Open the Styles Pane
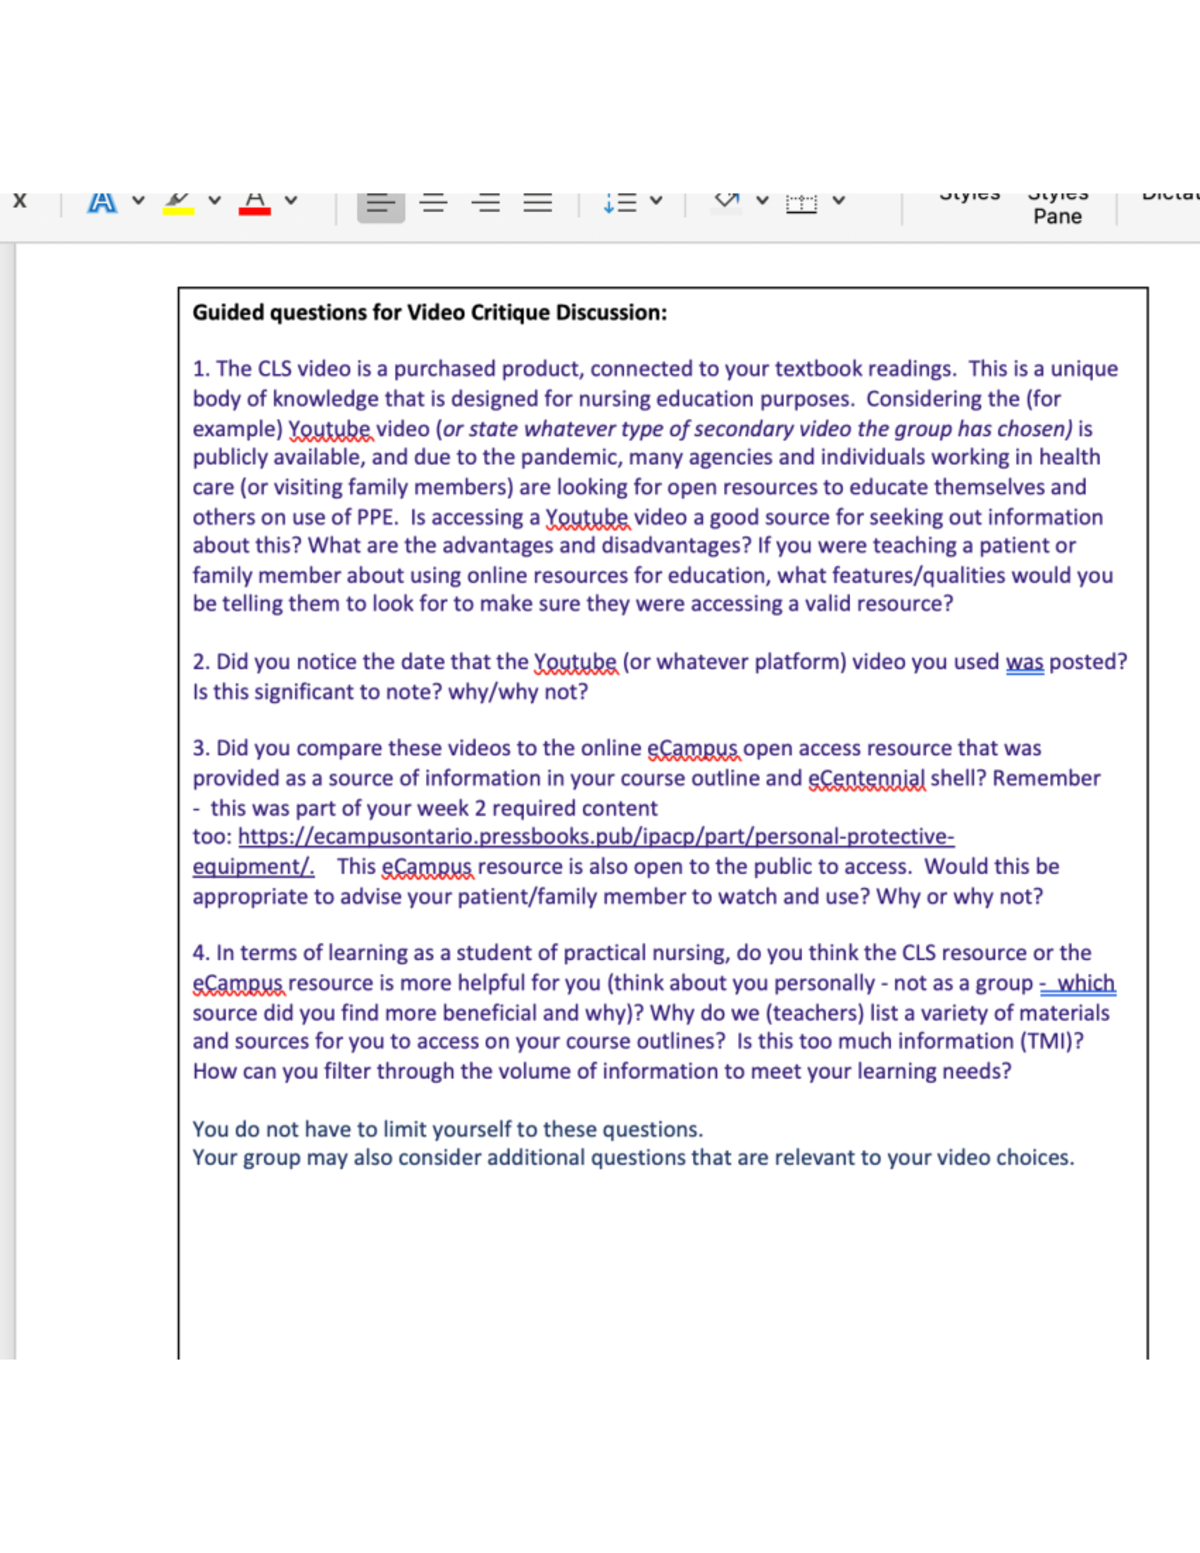Image resolution: width=1200 pixels, height=1553 pixels. [1057, 208]
